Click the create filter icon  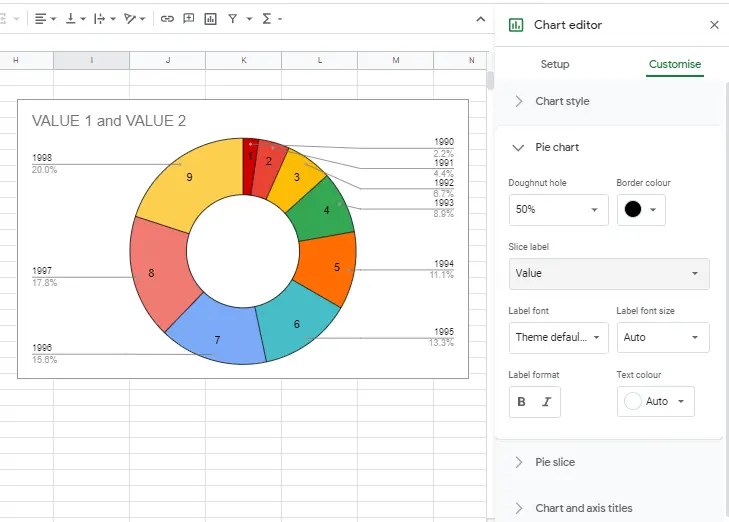[232, 19]
